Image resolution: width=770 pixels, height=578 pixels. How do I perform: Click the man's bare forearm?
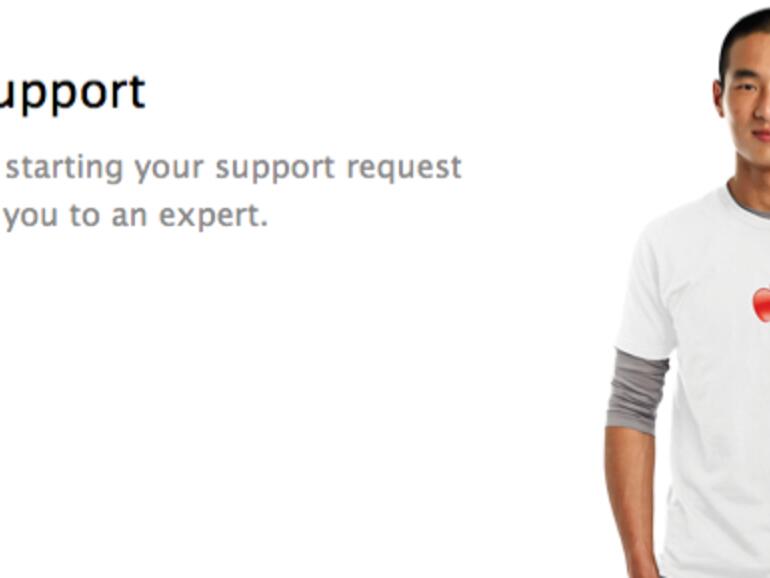point(632,501)
